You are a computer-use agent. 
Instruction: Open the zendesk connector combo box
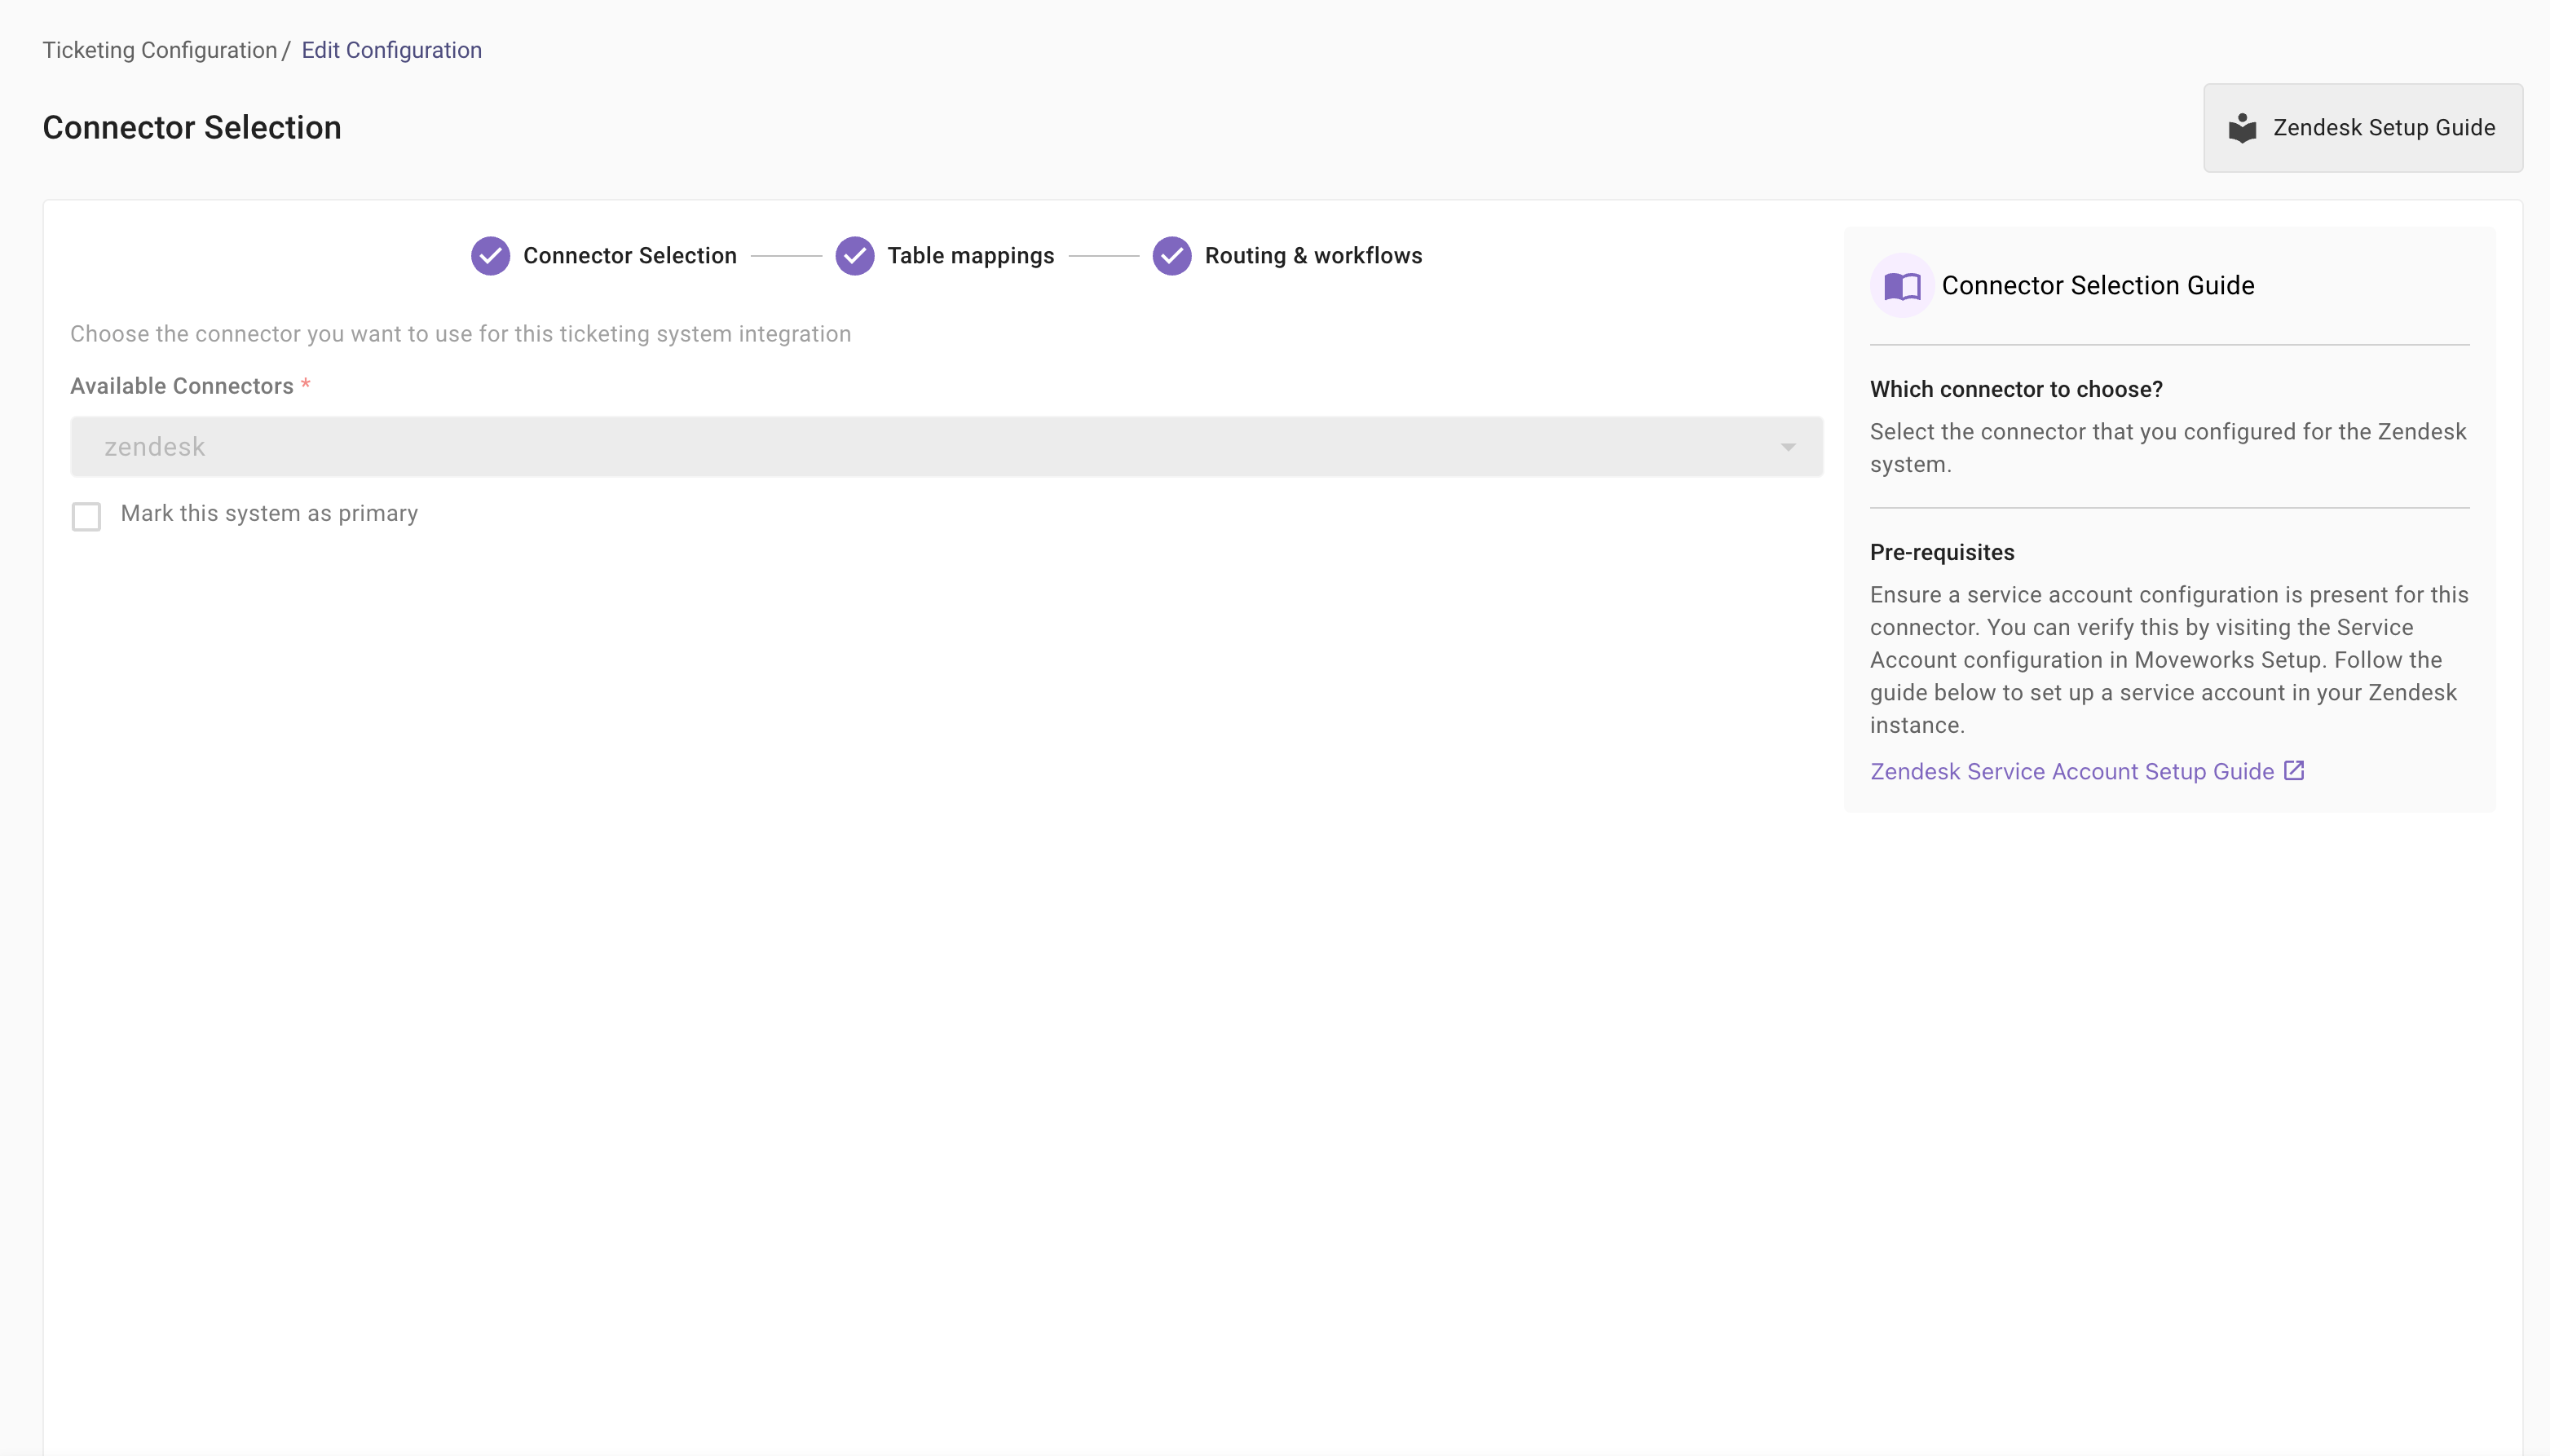coord(900,447)
